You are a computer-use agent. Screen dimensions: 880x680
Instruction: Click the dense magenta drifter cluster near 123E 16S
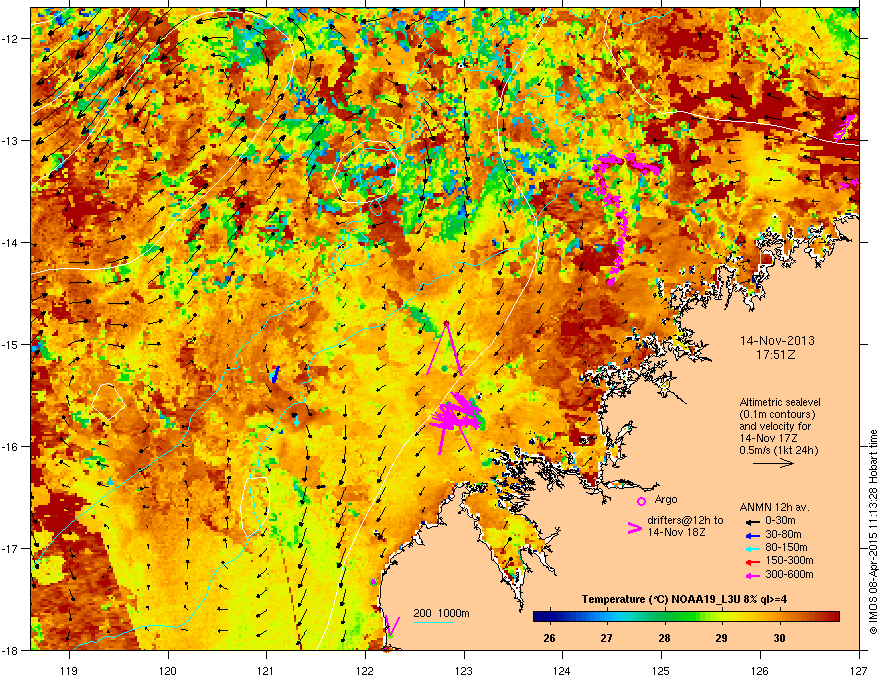[456, 418]
